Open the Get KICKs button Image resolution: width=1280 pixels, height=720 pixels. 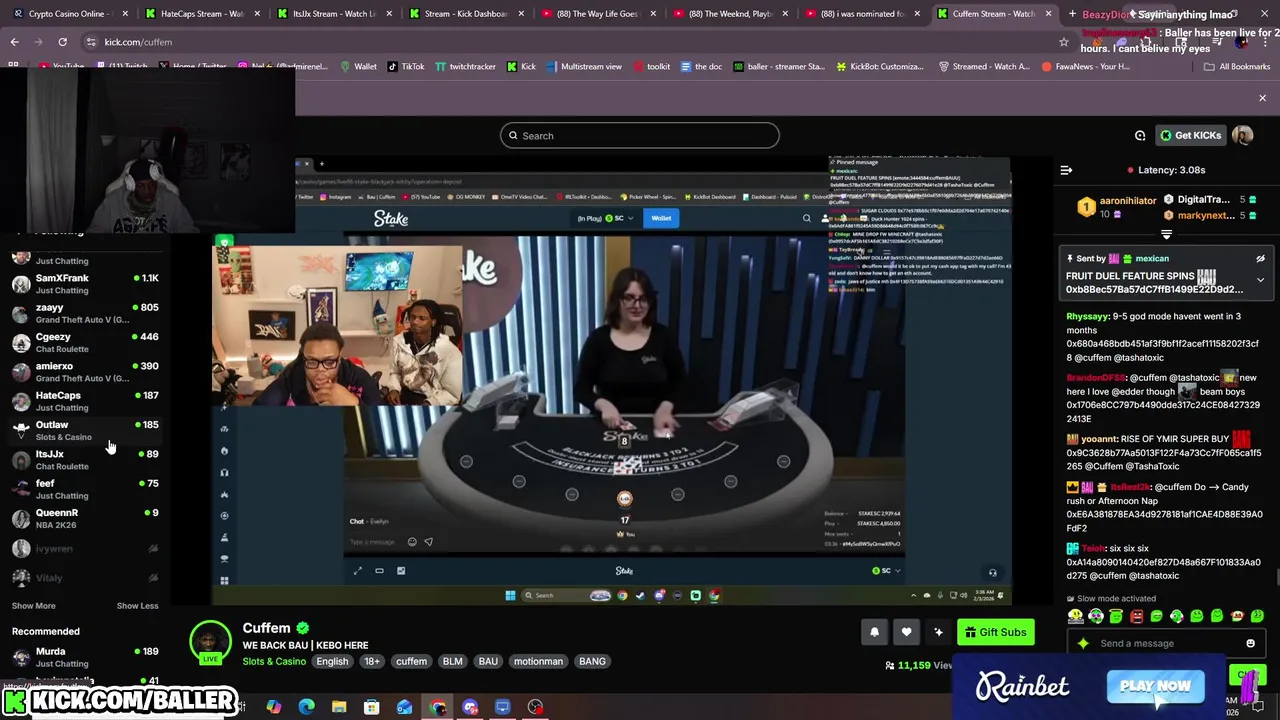click(x=1190, y=135)
